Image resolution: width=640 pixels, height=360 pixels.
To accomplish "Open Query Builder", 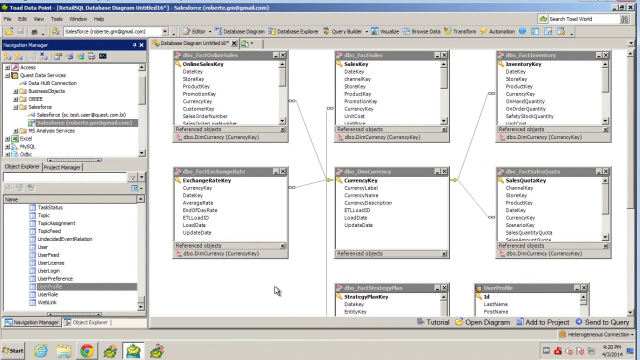I will click(x=342, y=31).
